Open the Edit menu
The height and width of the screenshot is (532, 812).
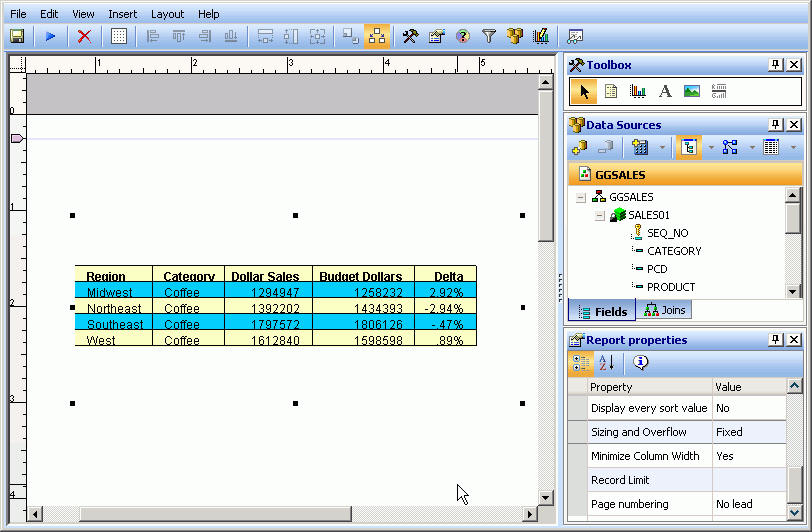point(49,14)
